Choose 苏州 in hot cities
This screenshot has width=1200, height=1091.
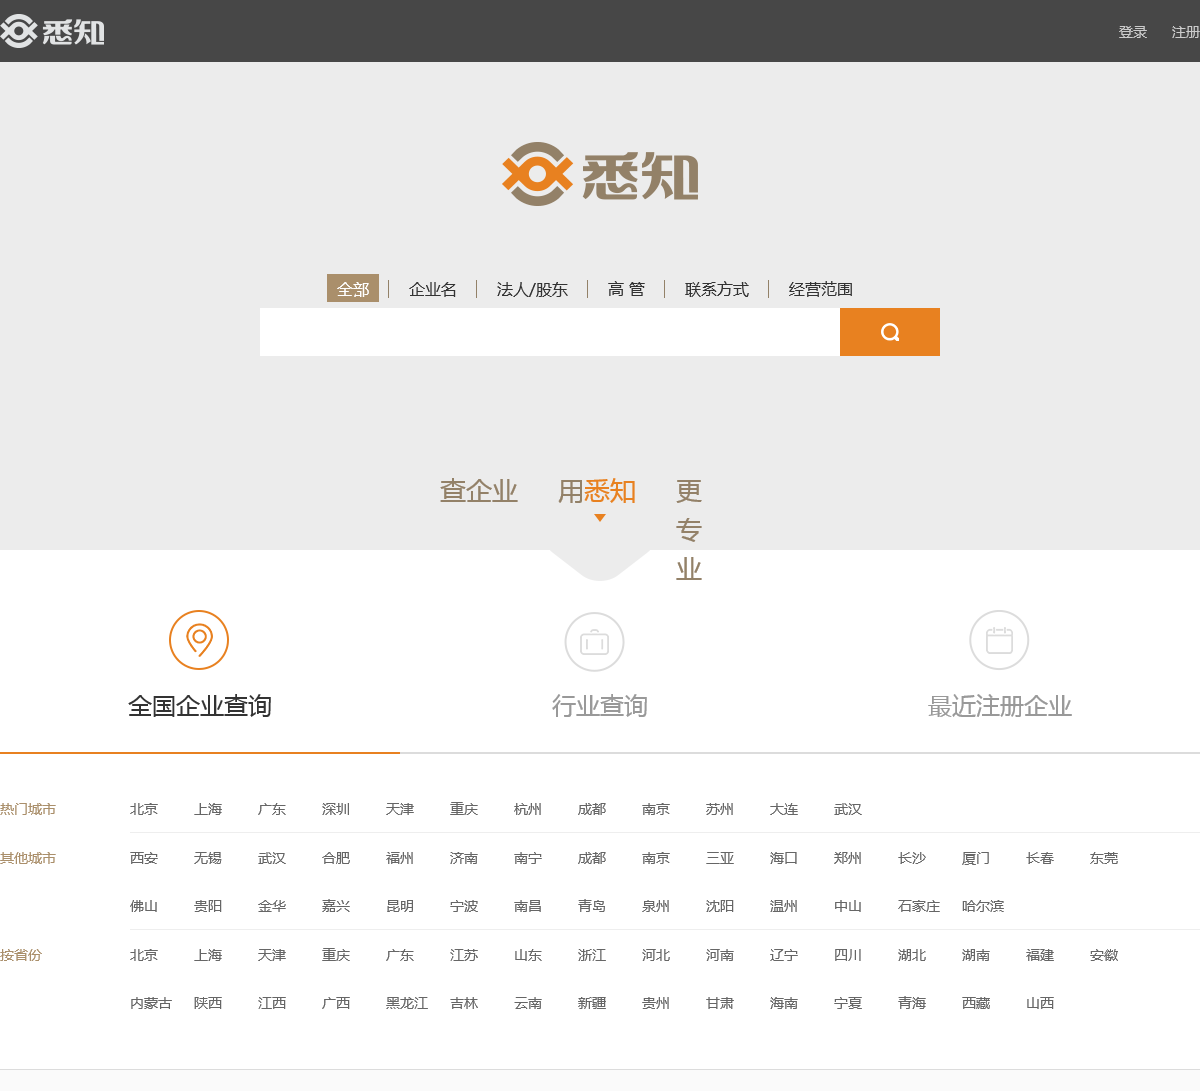click(720, 809)
